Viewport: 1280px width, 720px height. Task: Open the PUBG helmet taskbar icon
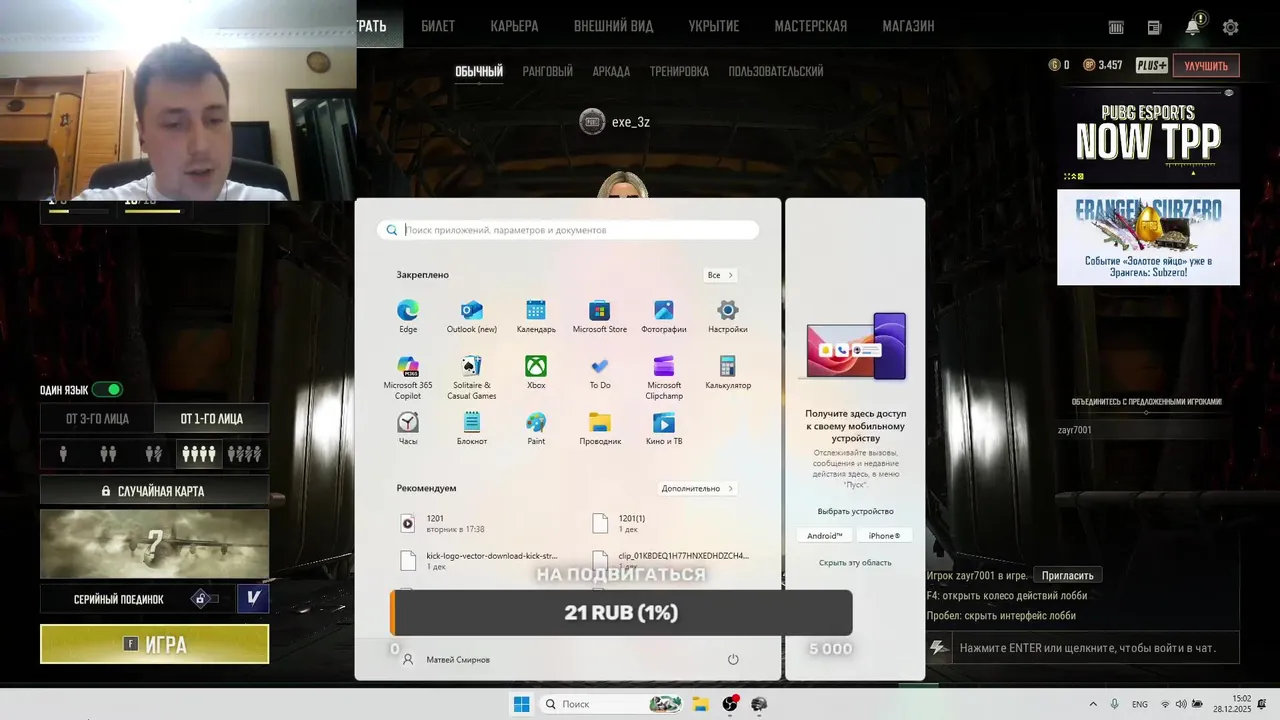pyautogui.click(x=759, y=704)
